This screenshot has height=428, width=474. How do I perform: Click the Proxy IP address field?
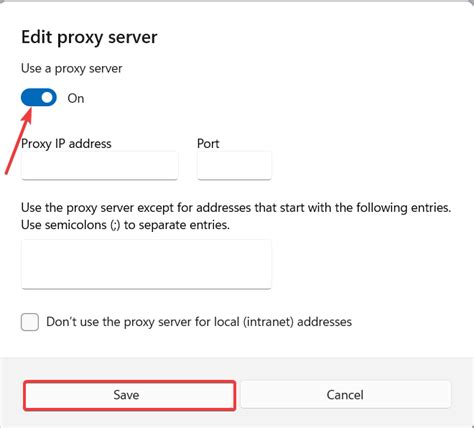[x=99, y=166]
